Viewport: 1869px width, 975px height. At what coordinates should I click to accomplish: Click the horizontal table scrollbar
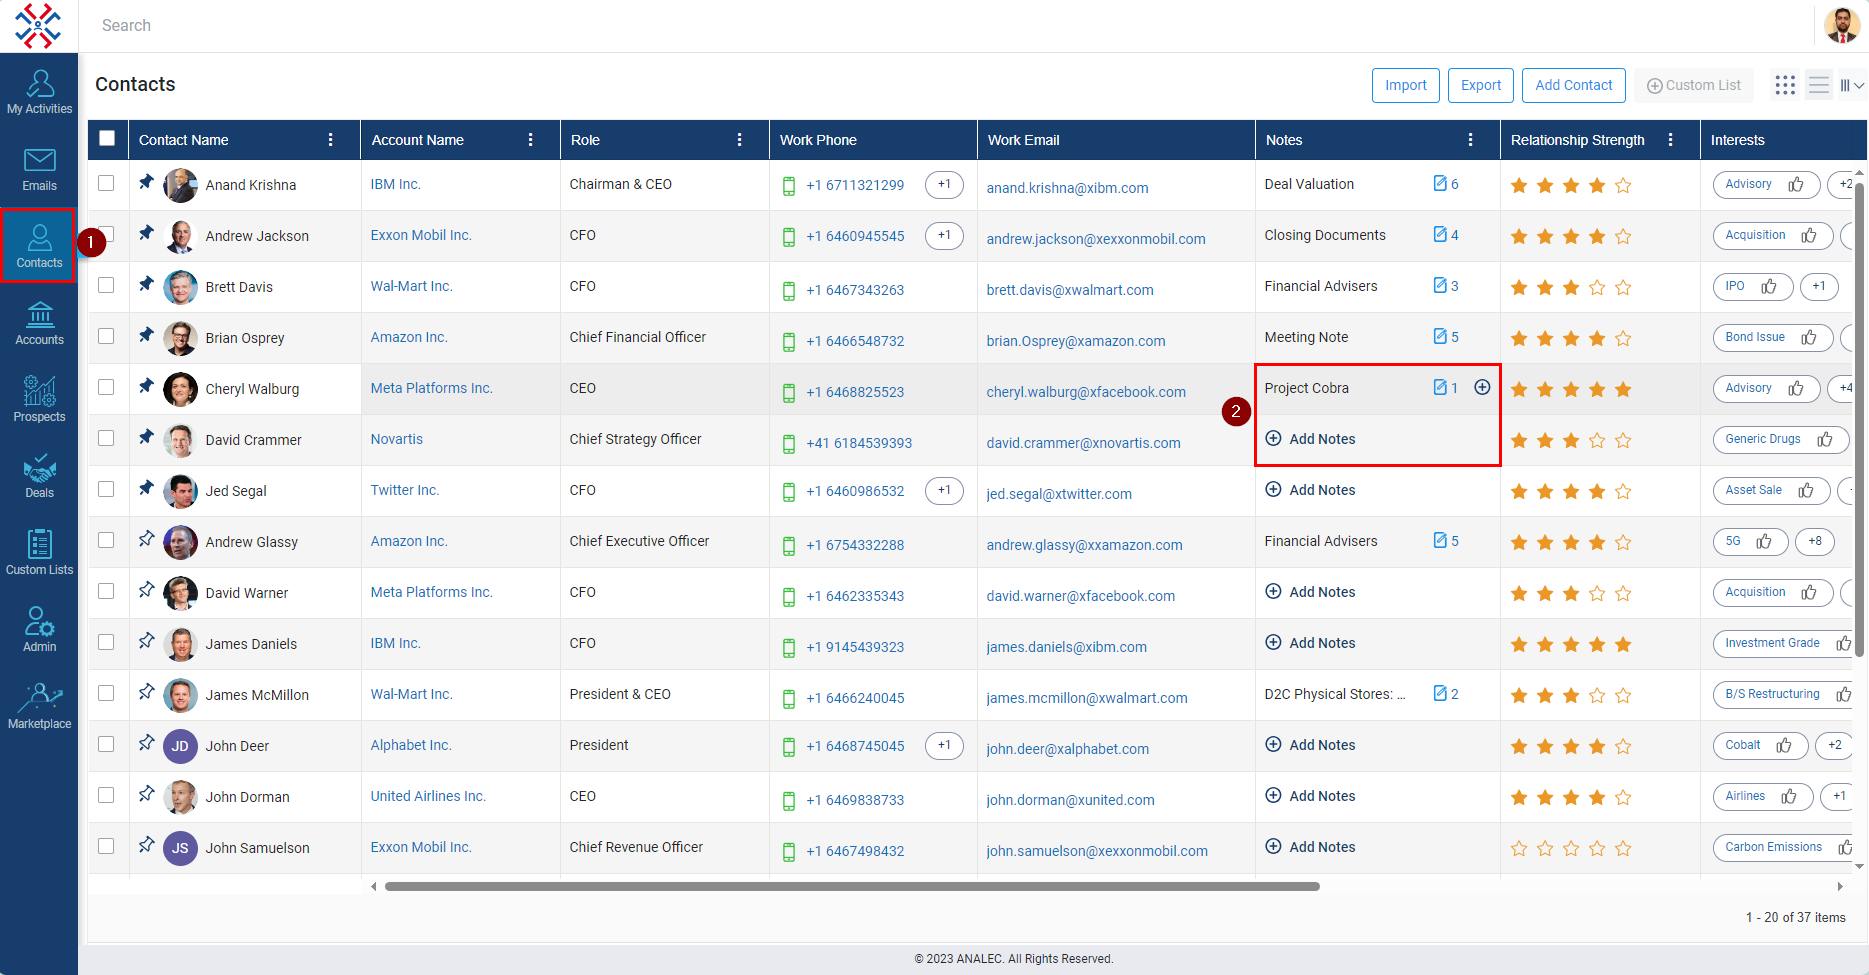click(852, 886)
